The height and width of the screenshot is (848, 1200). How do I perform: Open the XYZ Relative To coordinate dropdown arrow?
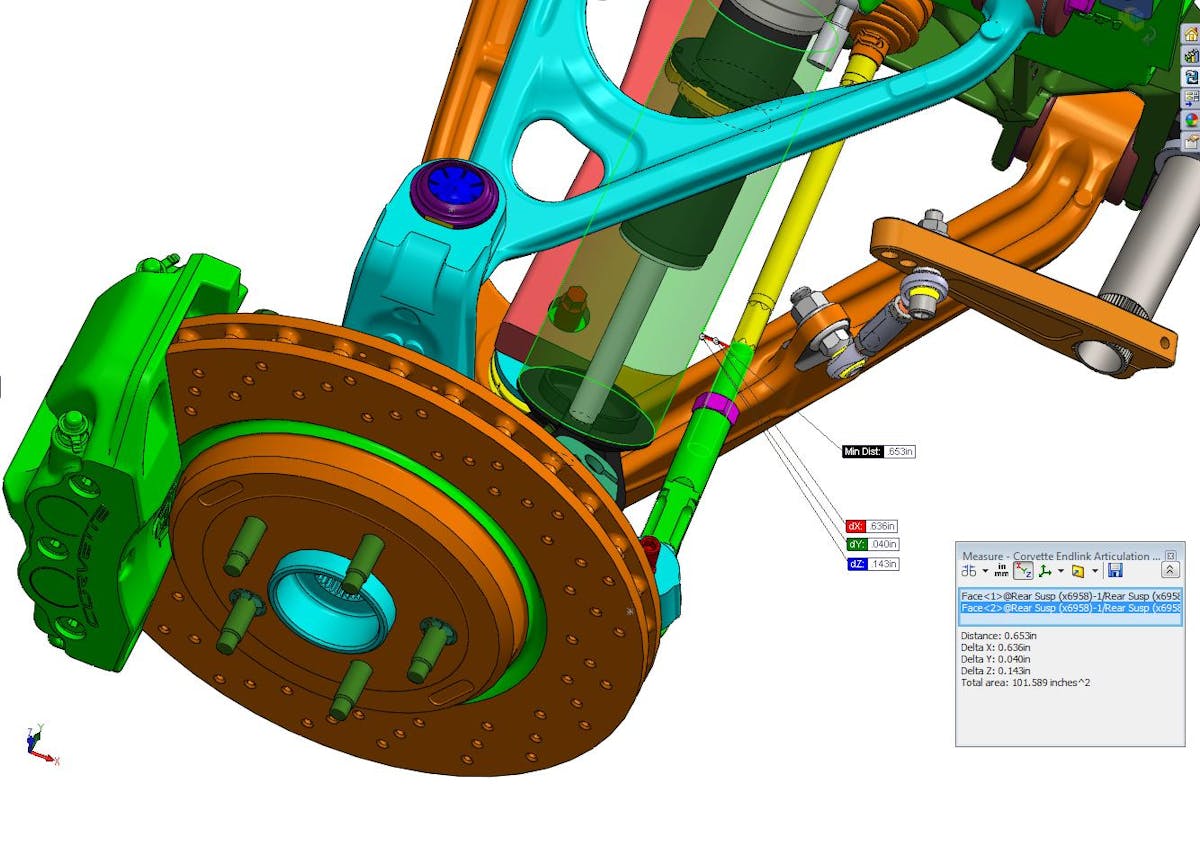(x=1060, y=572)
